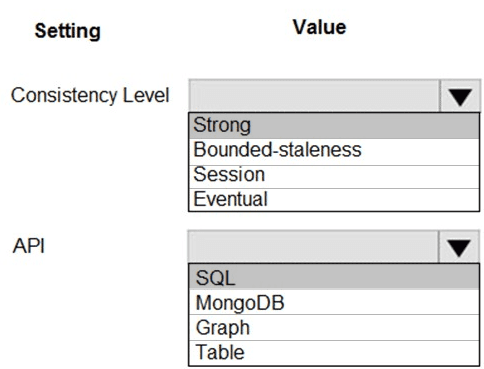Open the Consistency Level dropdown arrow
Image resolution: width=484 pixels, height=369 pixels.
pos(460,96)
